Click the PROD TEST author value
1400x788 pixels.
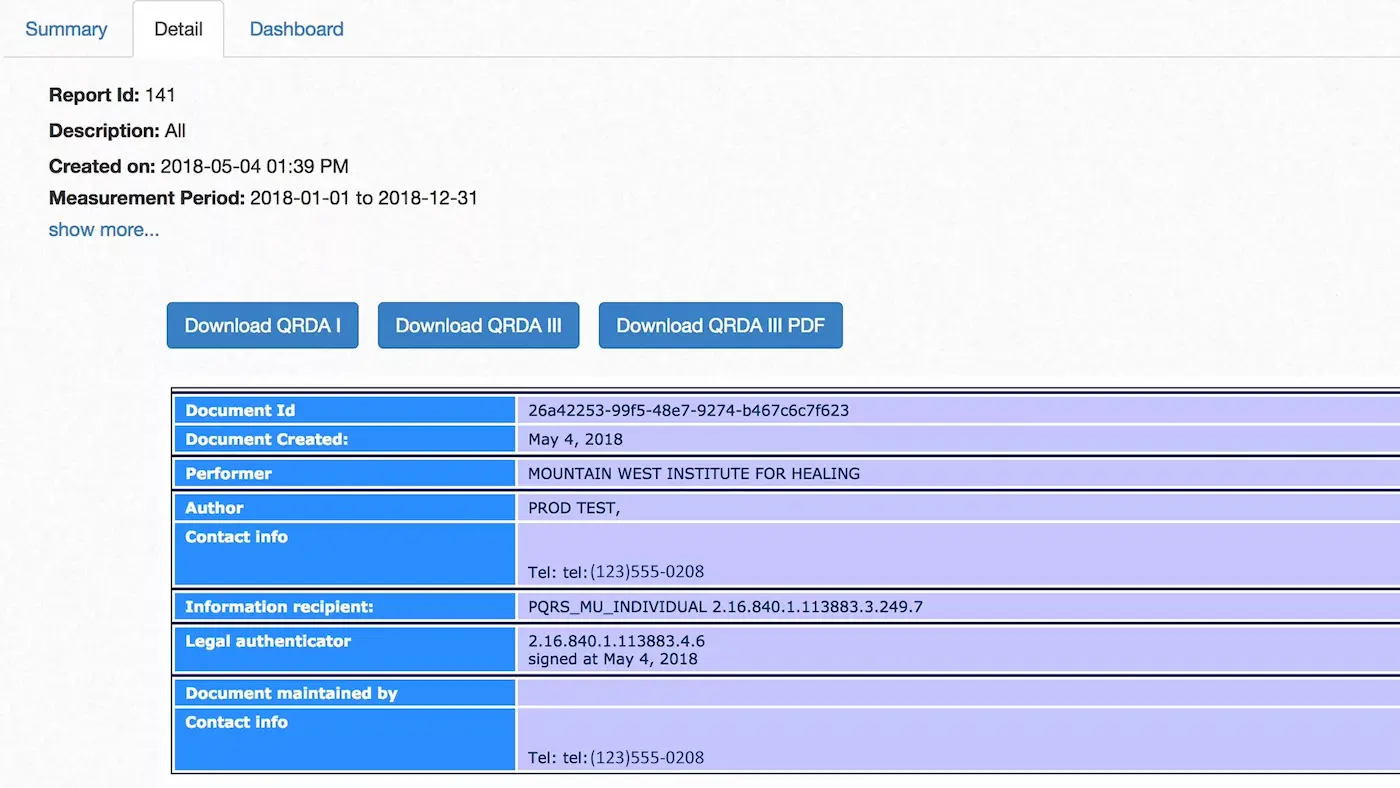tap(573, 507)
